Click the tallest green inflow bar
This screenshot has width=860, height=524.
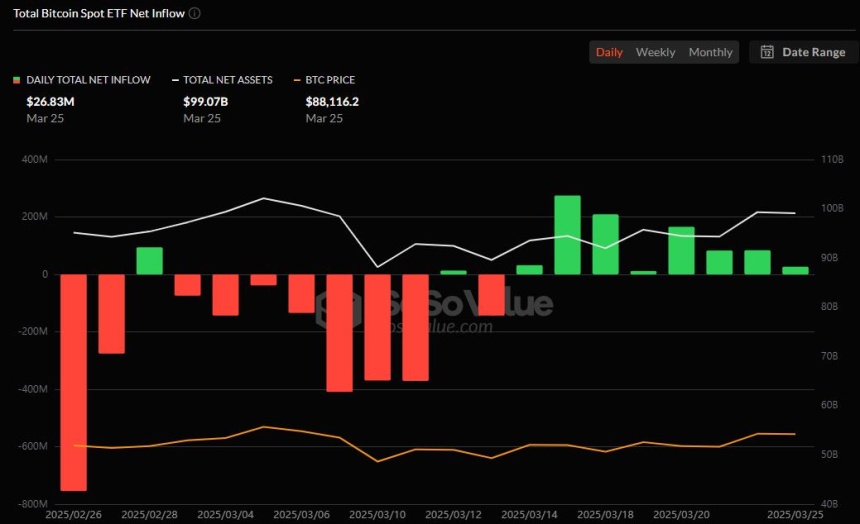tap(567, 234)
